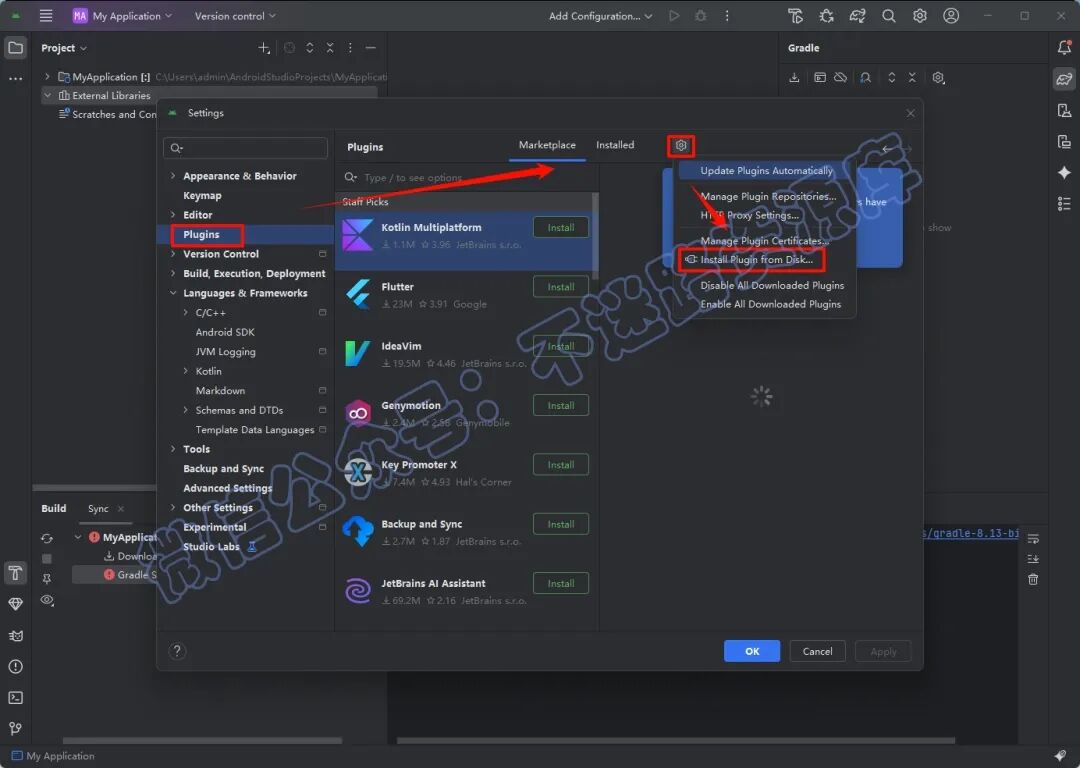Open the Version Control branch icon on left strip

pos(15,728)
